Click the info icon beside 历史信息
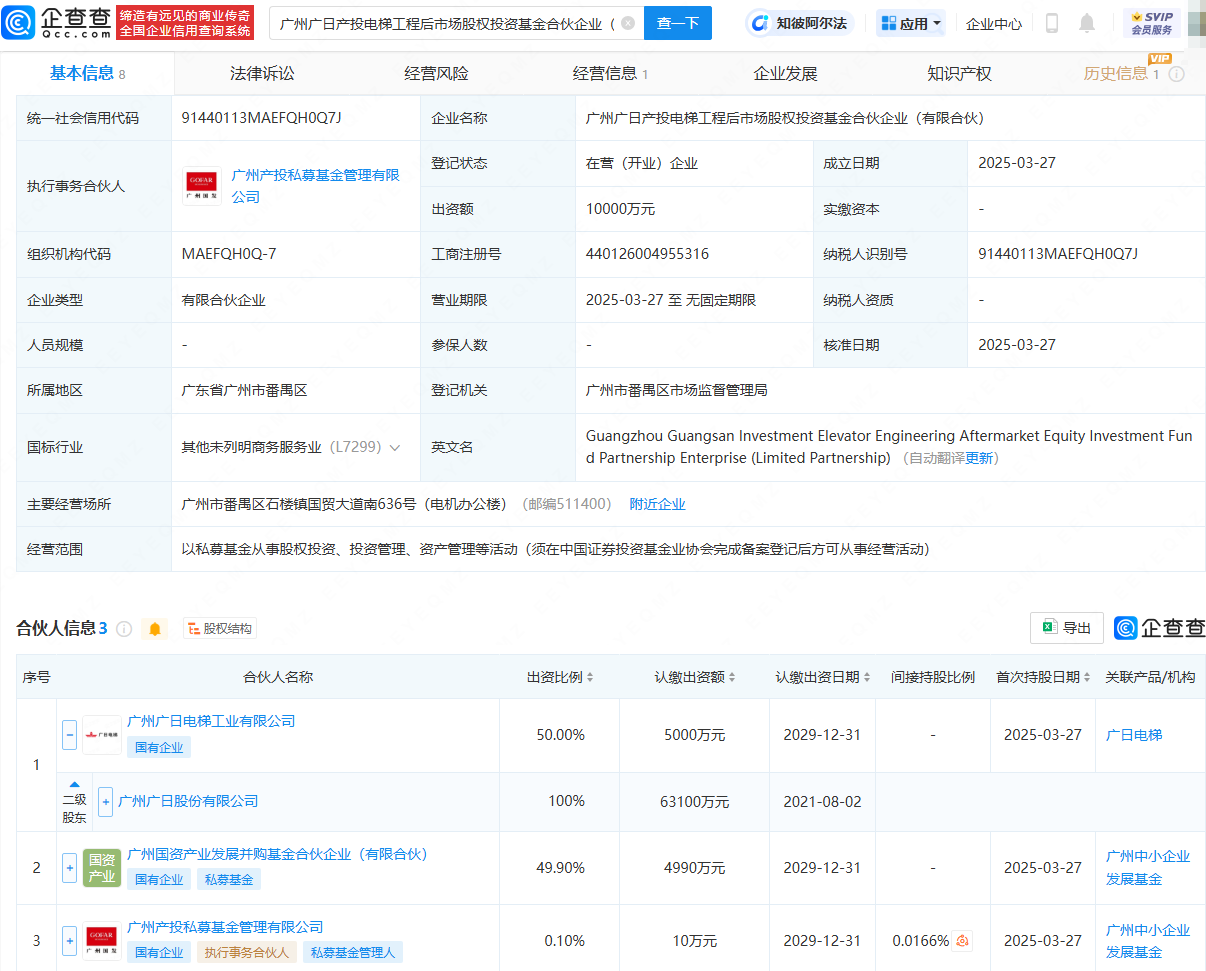This screenshot has height=971, width=1206. click(x=1177, y=74)
